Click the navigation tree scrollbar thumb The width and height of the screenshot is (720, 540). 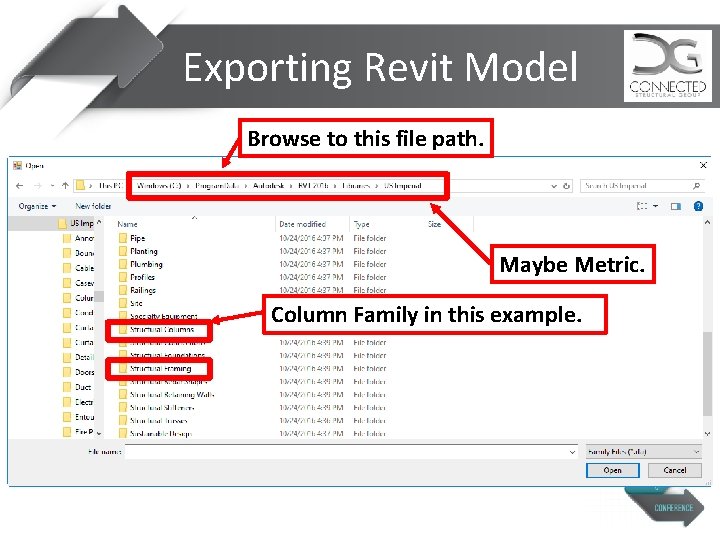tap(99, 297)
